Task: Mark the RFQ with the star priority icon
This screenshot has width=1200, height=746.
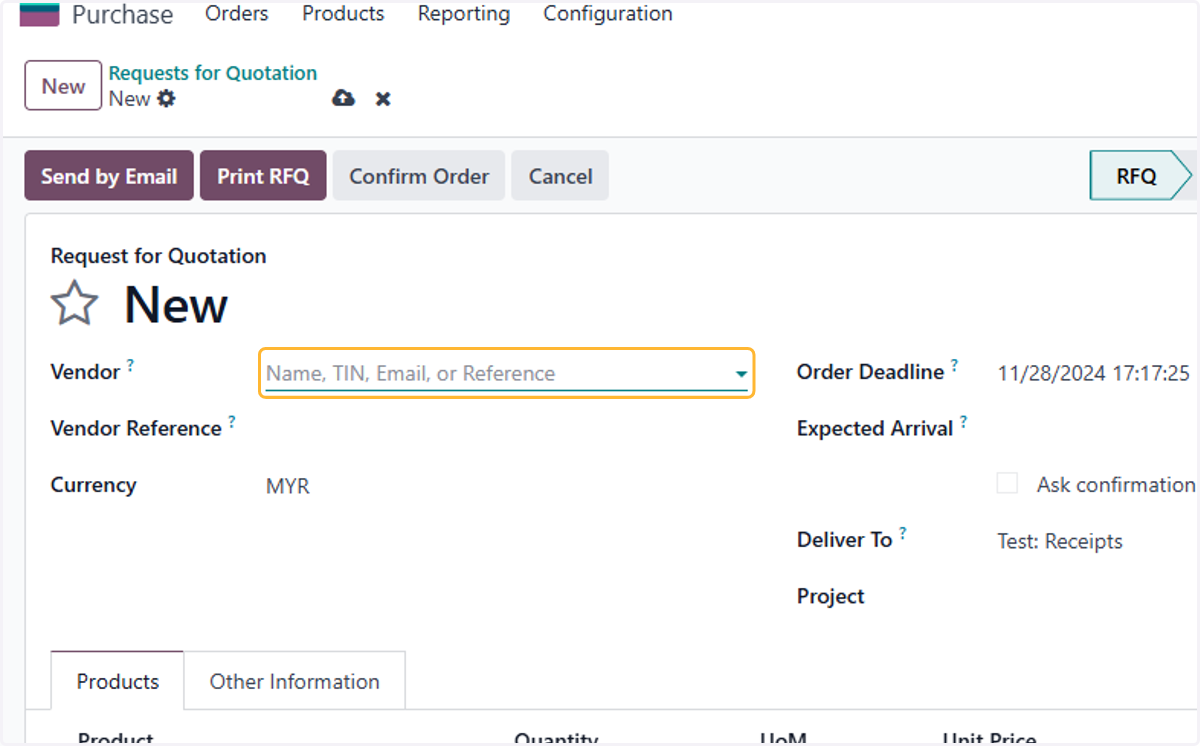Action: pos(75,303)
